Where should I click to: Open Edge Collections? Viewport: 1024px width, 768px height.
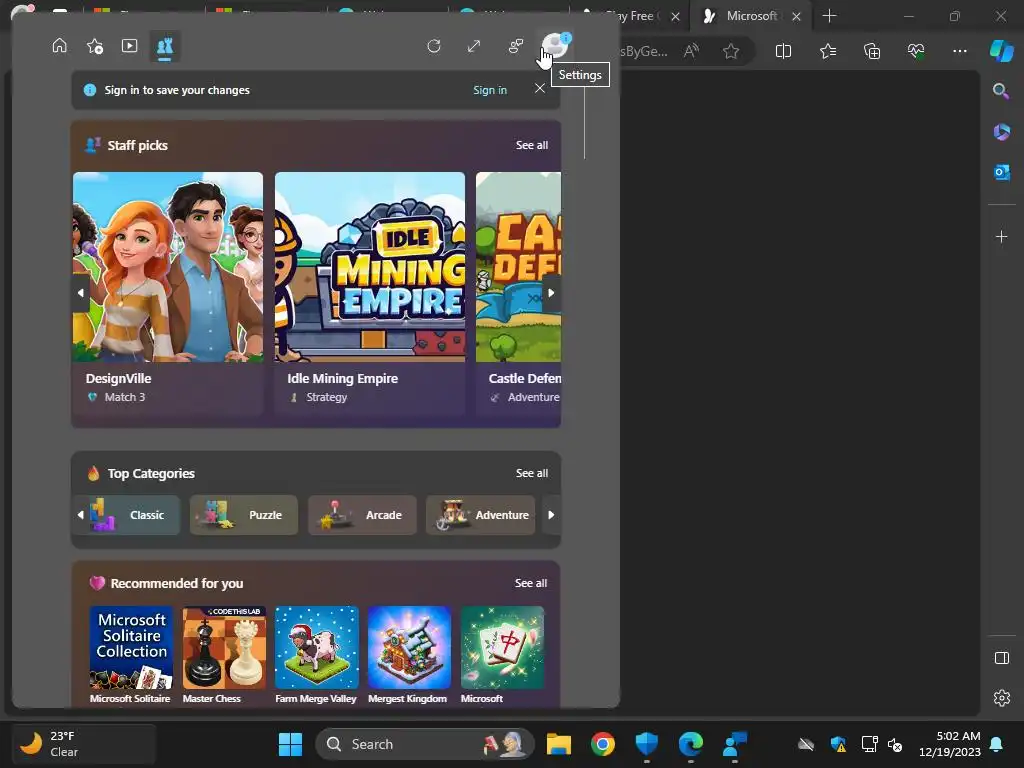tap(872, 51)
